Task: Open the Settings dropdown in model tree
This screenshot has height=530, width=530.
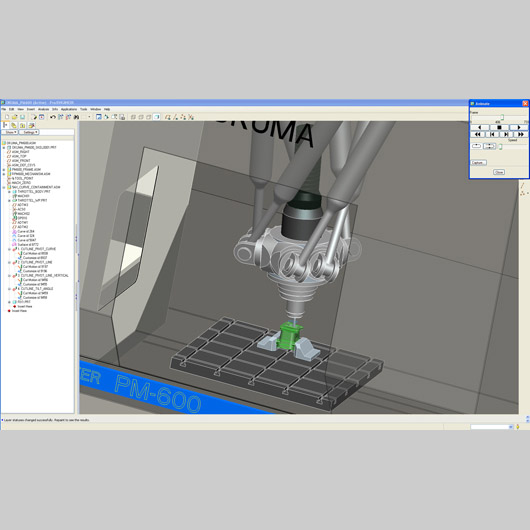Action: (29, 132)
